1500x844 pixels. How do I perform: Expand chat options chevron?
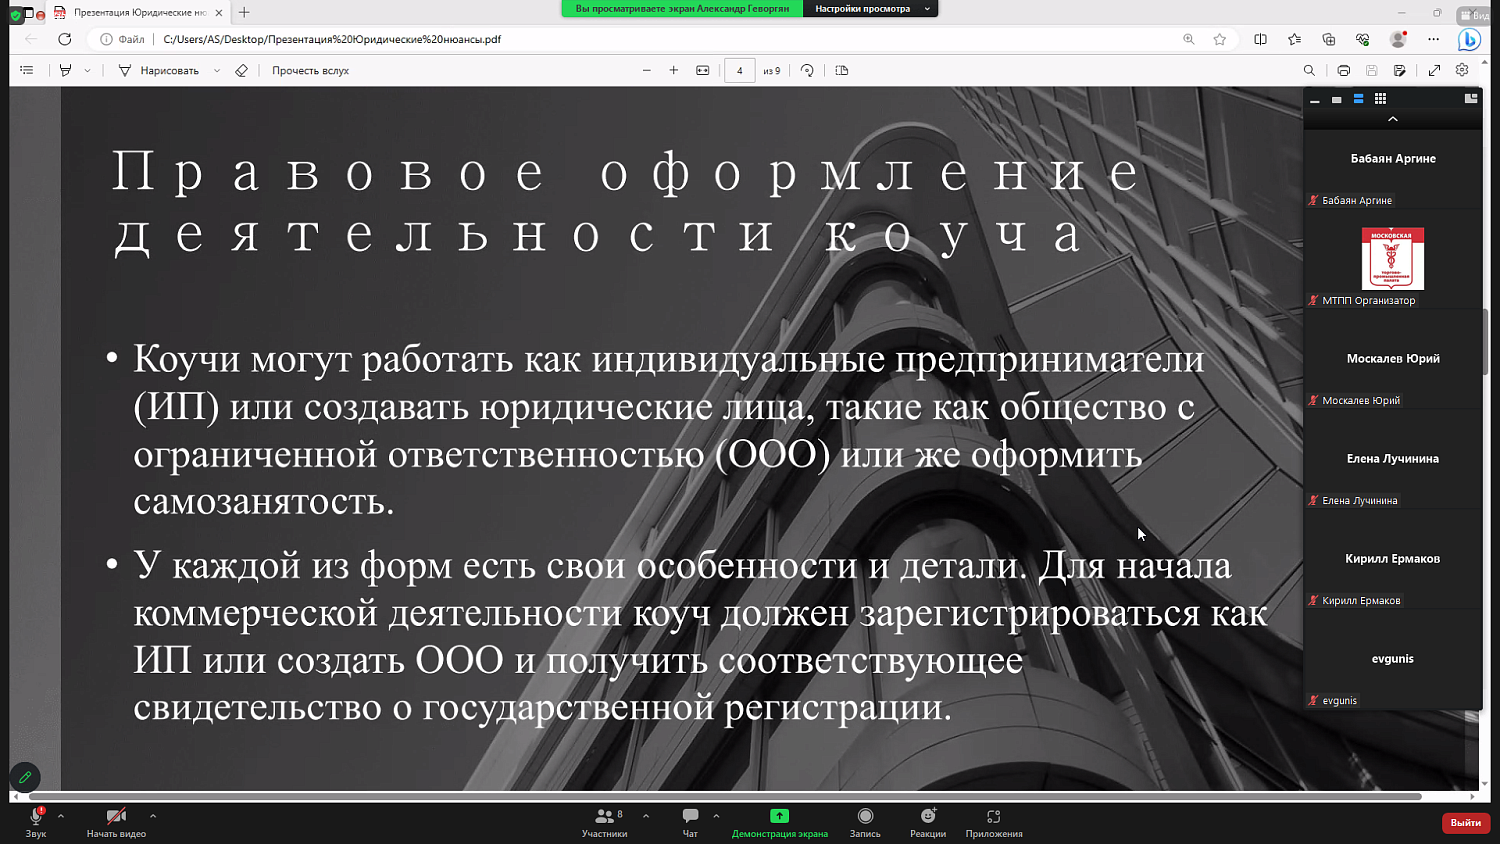(x=716, y=816)
